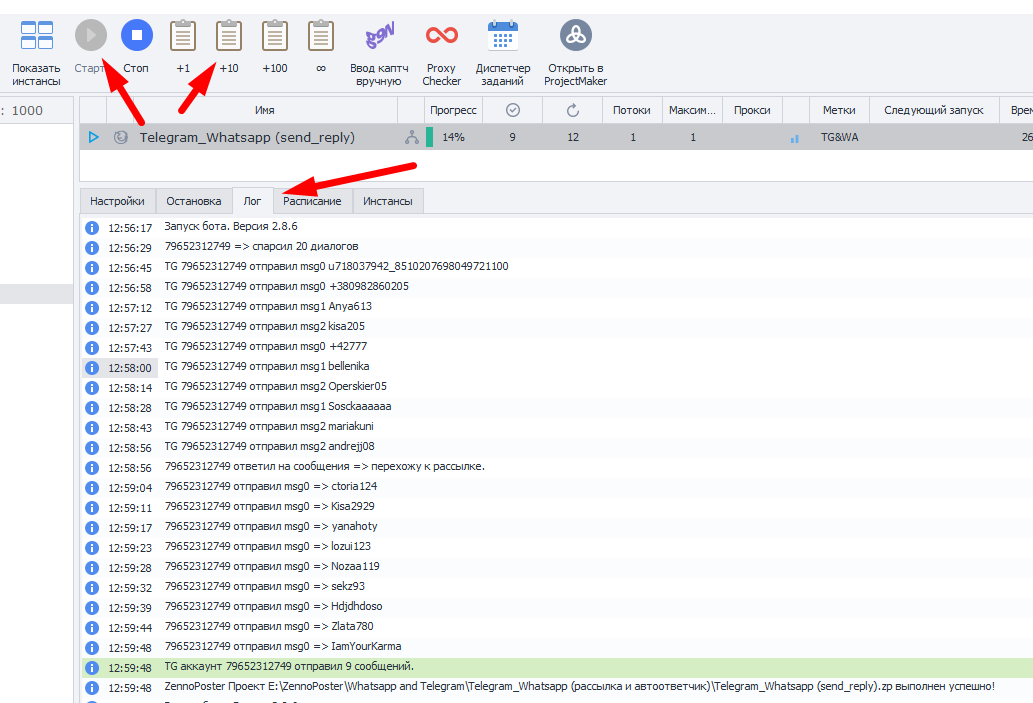Screen dimensions: 1033x703
Task: Click info icon at 12:56:45 log row
Action: [92, 268]
